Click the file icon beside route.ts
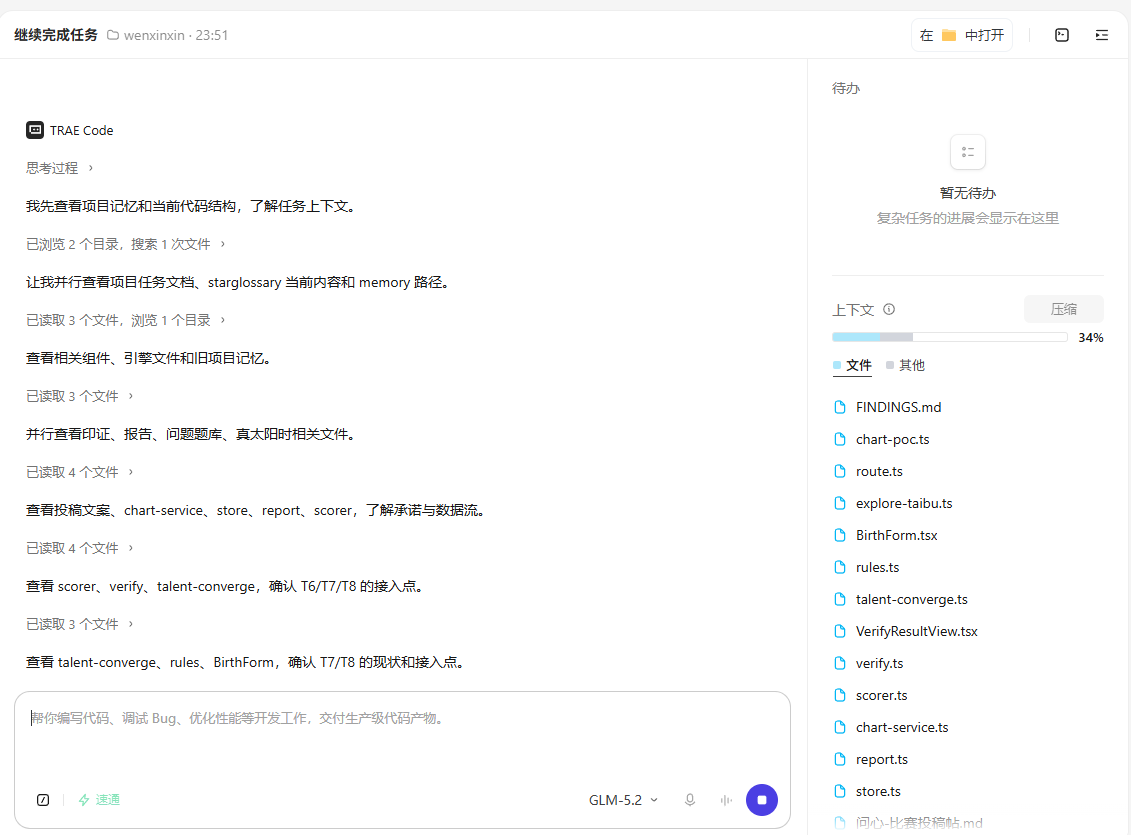The height and width of the screenshot is (835, 1131). pos(840,472)
